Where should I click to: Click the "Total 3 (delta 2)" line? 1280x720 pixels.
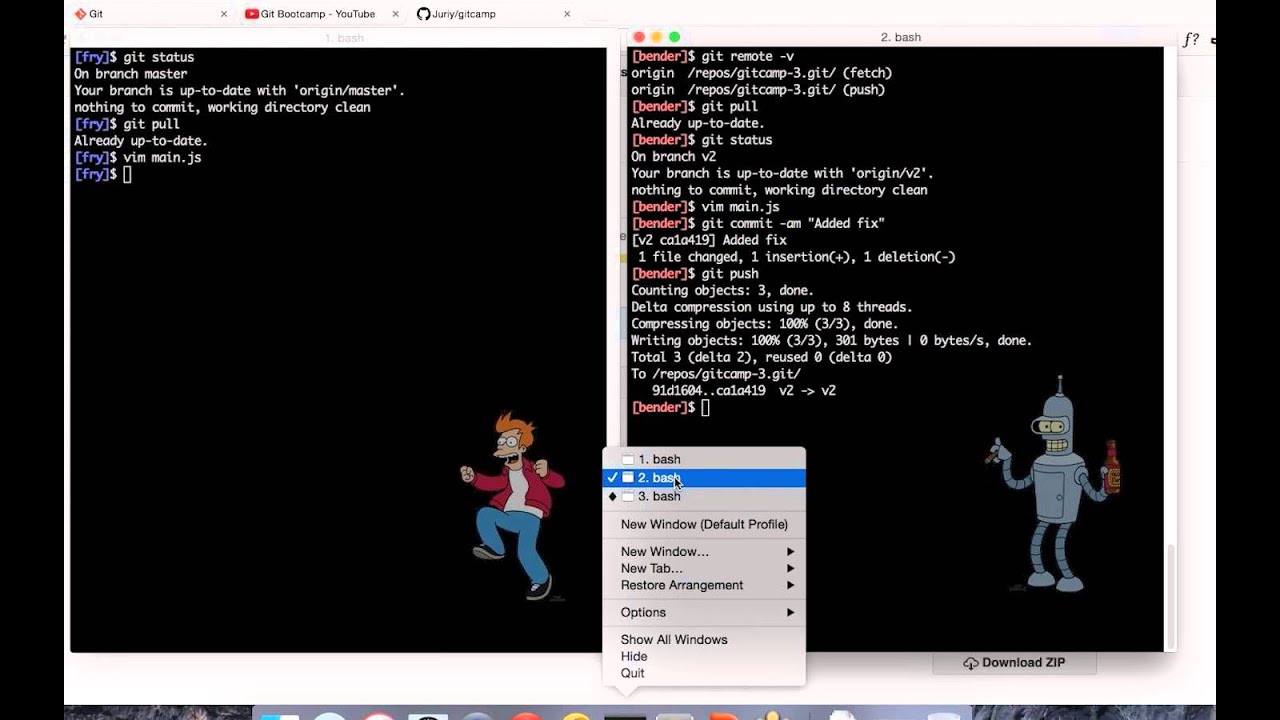click(x=762, y=357)
